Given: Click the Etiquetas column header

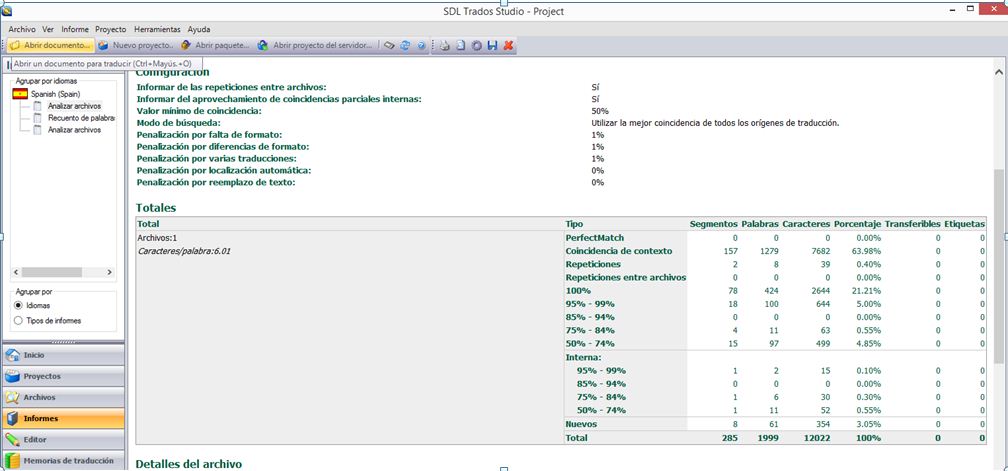Looking at the screenshot, I should pos(964,224).
